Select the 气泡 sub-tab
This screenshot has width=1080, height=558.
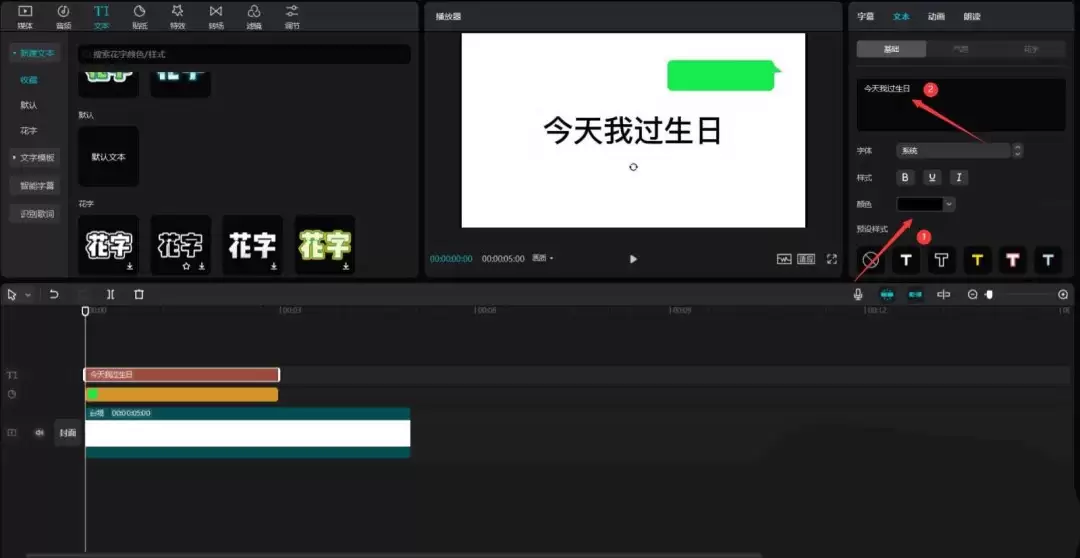pyautogui.click(x=960, y=49)
